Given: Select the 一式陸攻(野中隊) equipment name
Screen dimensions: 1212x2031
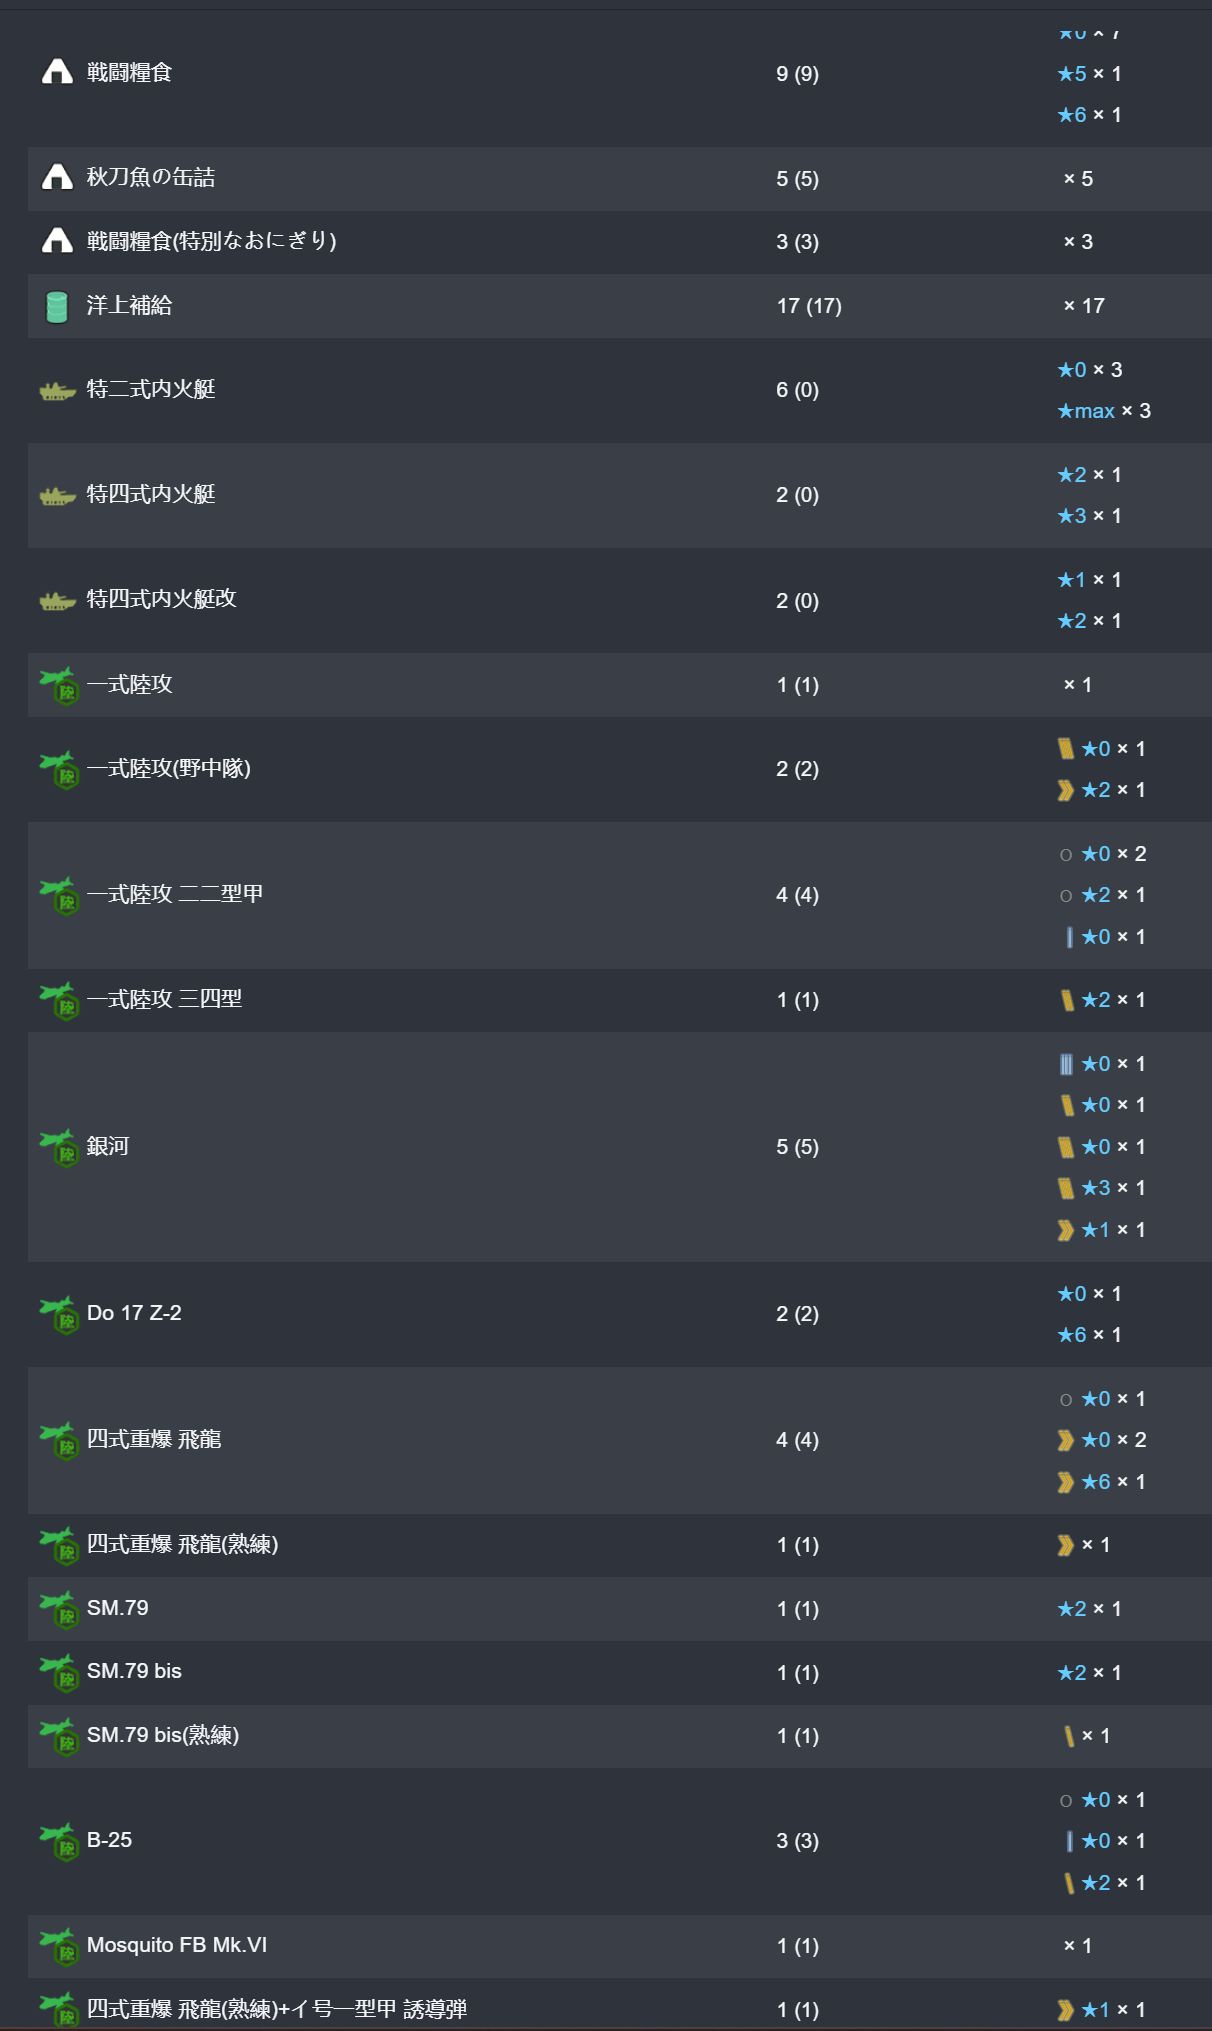Looking at the screenshot, I should click(x=169, y=768).
